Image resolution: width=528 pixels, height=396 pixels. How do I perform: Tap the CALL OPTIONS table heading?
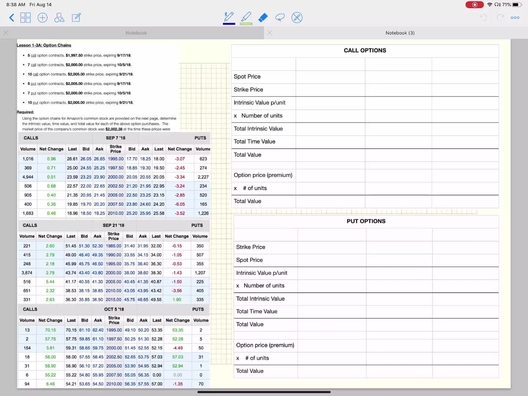[365, 51]
